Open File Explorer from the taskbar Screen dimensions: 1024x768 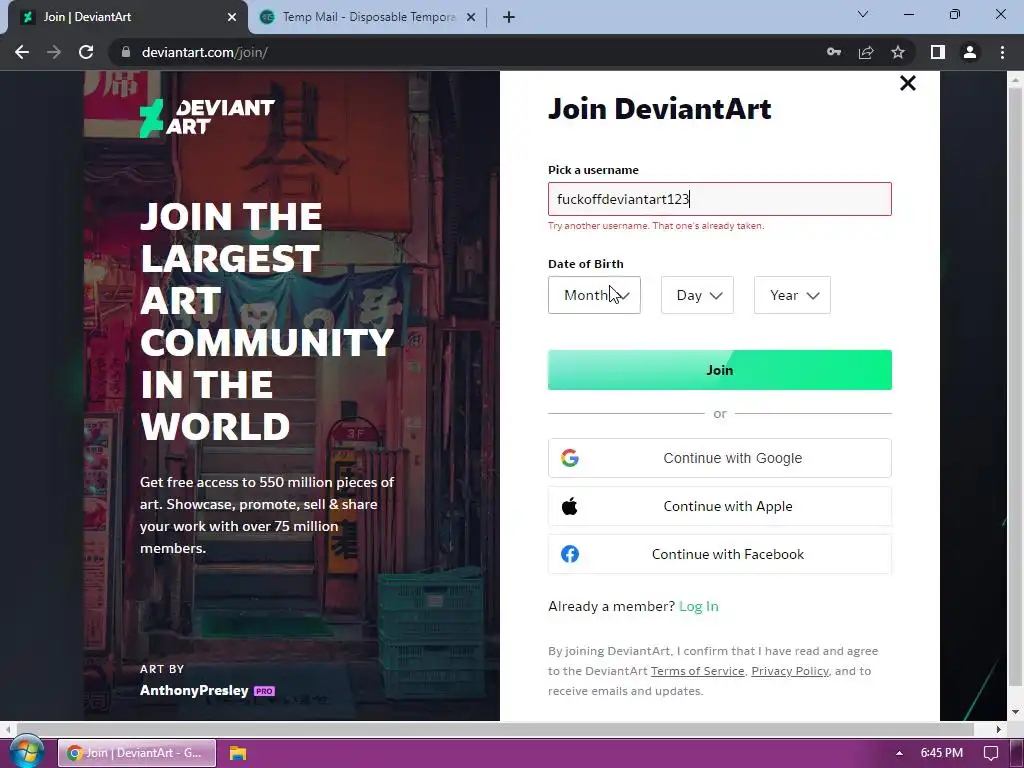[238, 753]
